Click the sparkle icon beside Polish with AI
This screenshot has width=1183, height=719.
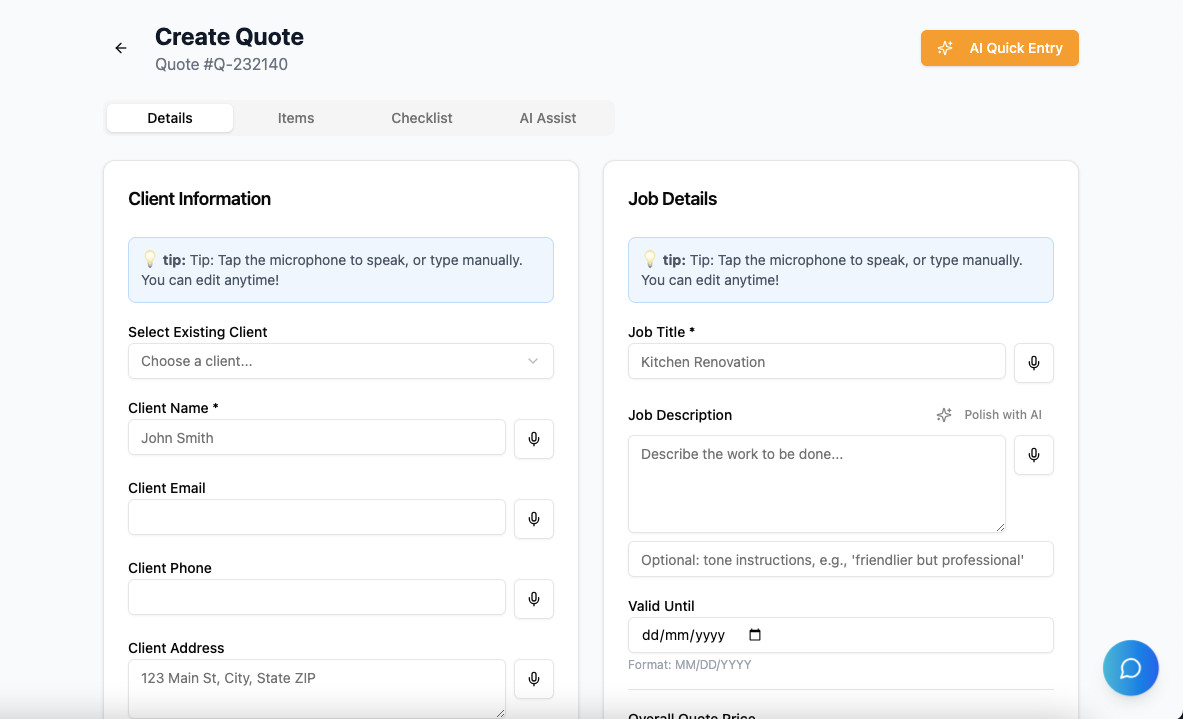point(944,415)
